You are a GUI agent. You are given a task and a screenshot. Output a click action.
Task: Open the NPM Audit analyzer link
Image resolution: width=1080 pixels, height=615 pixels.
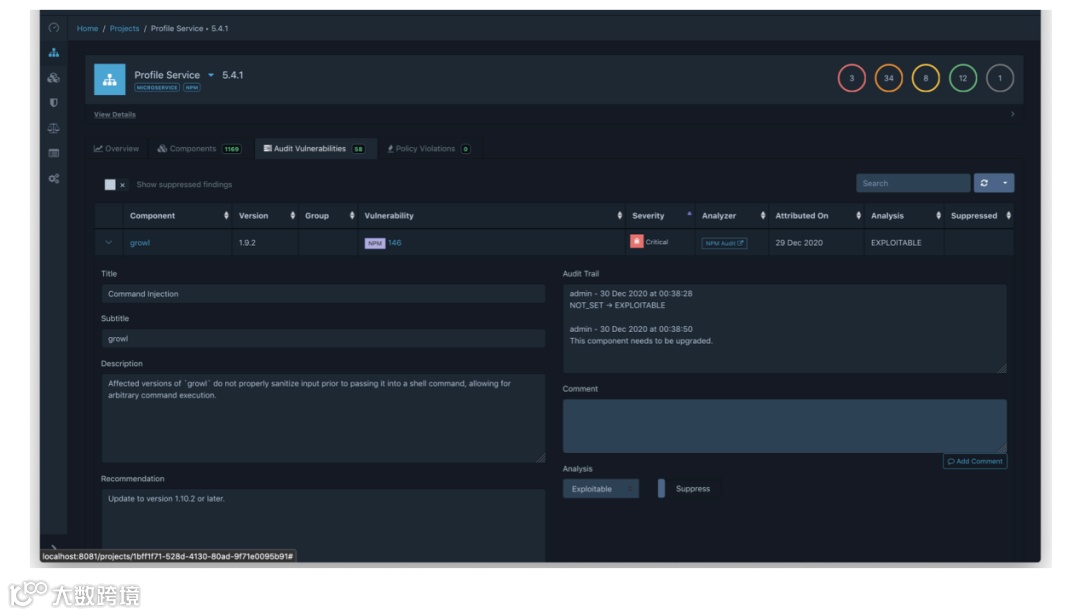coord(724,243)
